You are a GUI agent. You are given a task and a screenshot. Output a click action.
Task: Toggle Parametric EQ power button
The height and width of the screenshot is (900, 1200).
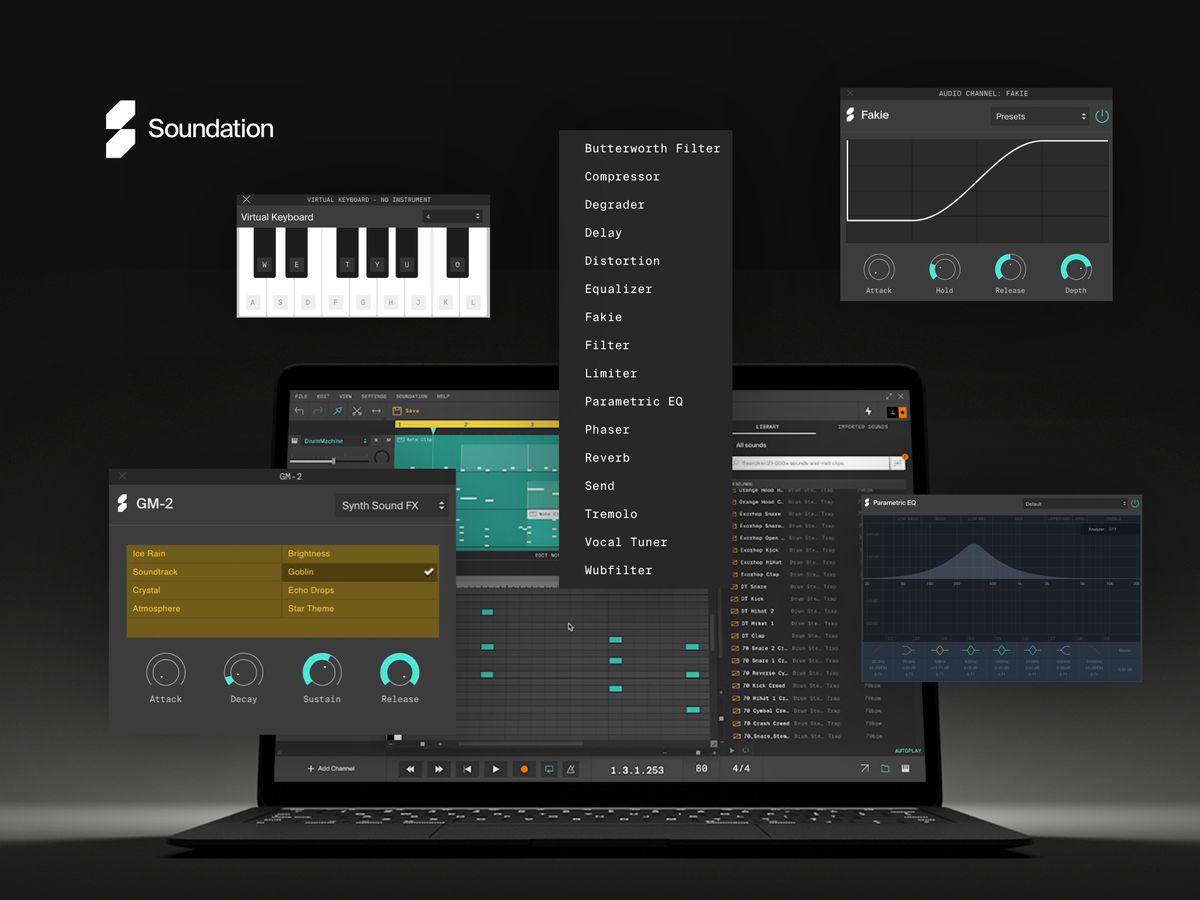pos(1135,503)
